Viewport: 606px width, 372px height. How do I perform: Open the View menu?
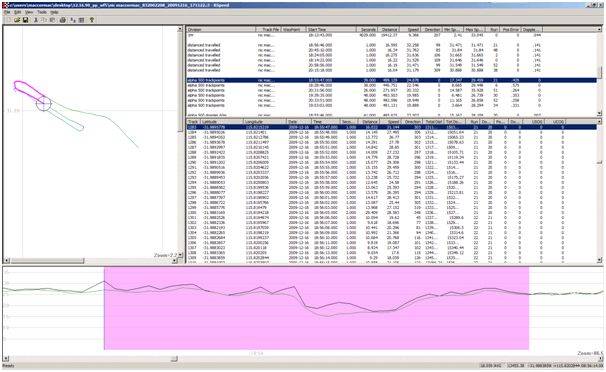tap(29, 12)
